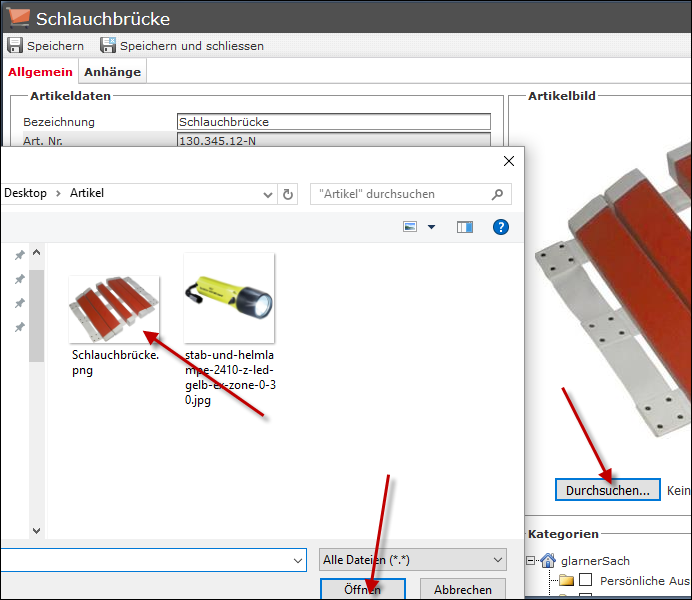The width and height of the screenshot is (692, 600).
Task: Expand the address bar path history dropdown
Action: [267, 194]
